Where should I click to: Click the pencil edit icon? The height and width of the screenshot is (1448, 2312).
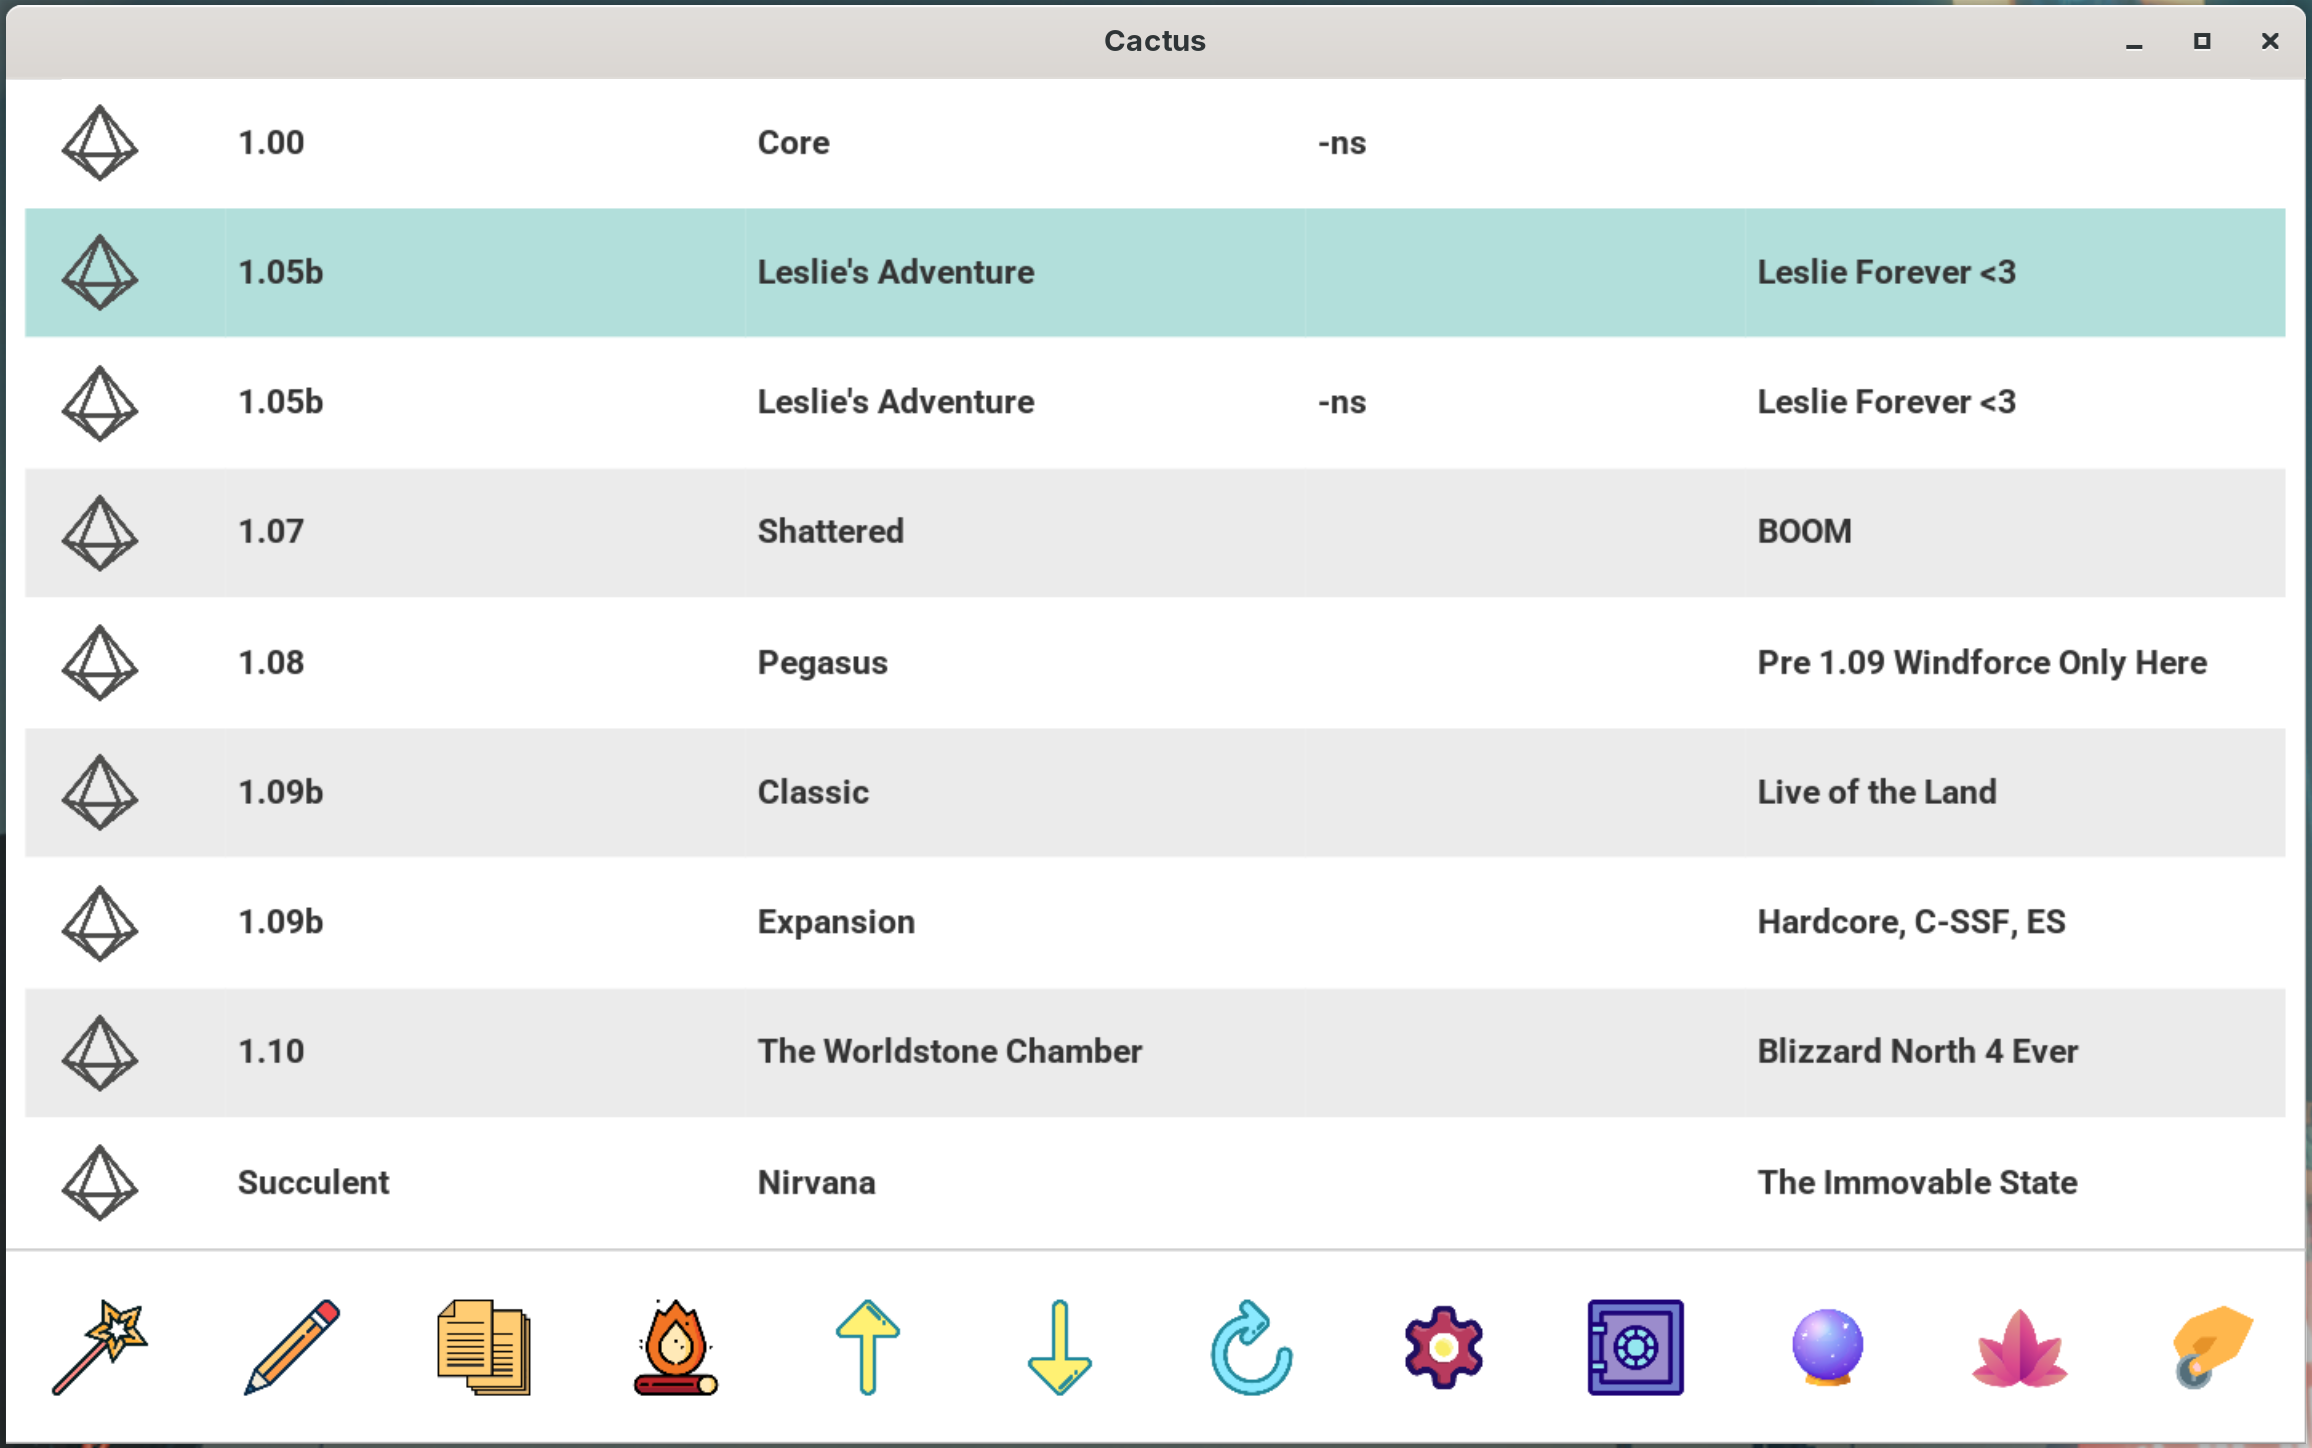pos(292,1347)
